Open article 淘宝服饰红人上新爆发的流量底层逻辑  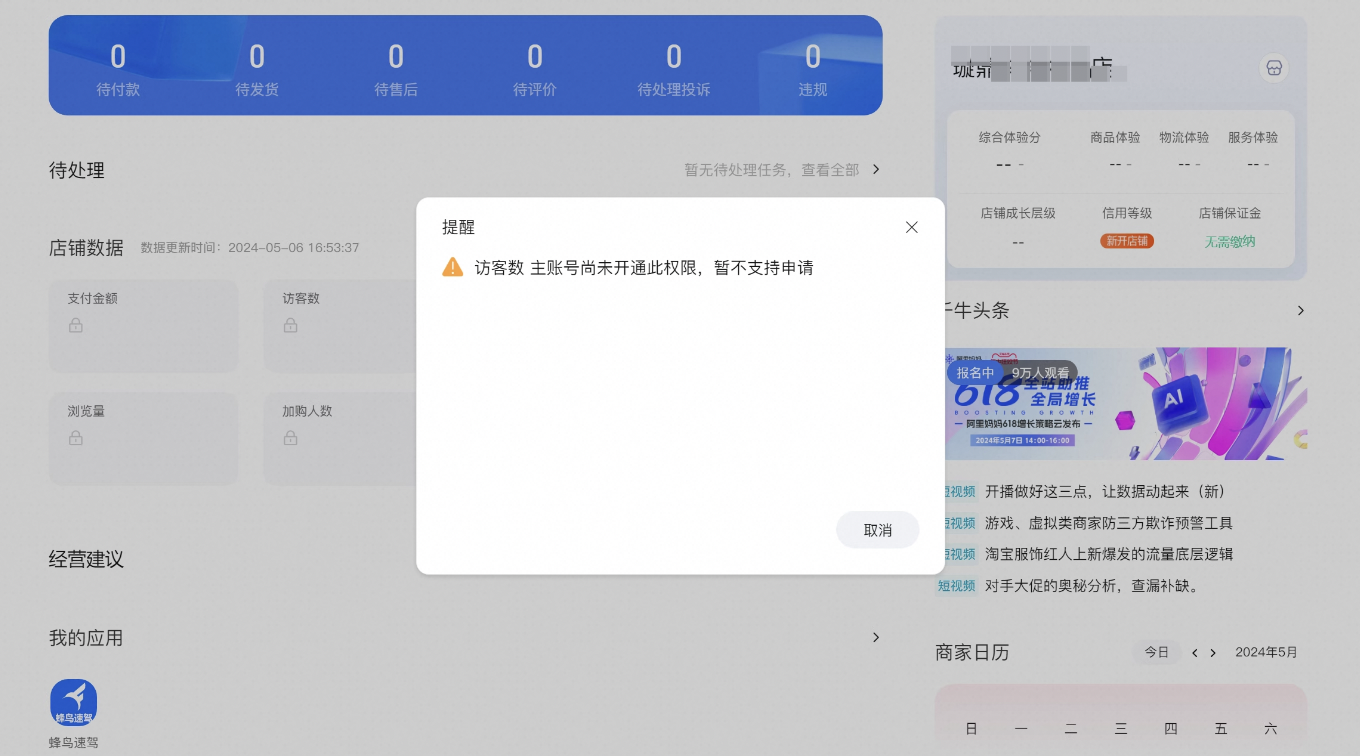pyautogui.click(x=1109, y=554)
